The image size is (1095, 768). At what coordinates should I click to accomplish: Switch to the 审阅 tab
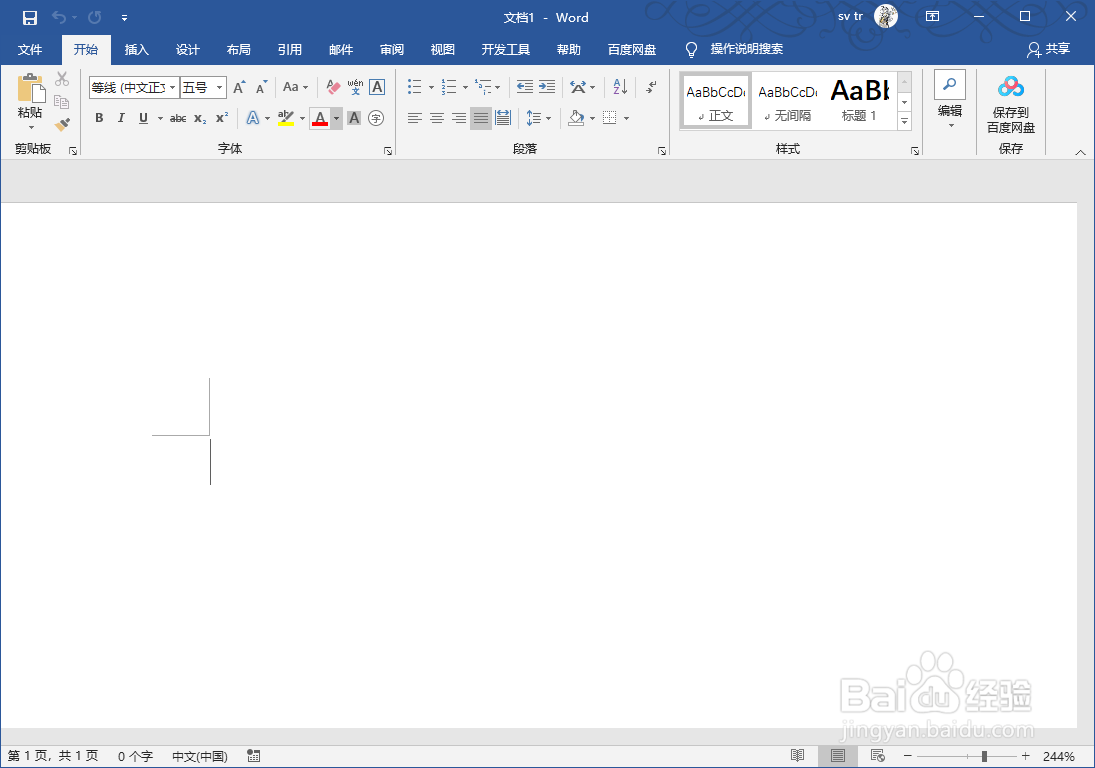(x=392, y=50)
